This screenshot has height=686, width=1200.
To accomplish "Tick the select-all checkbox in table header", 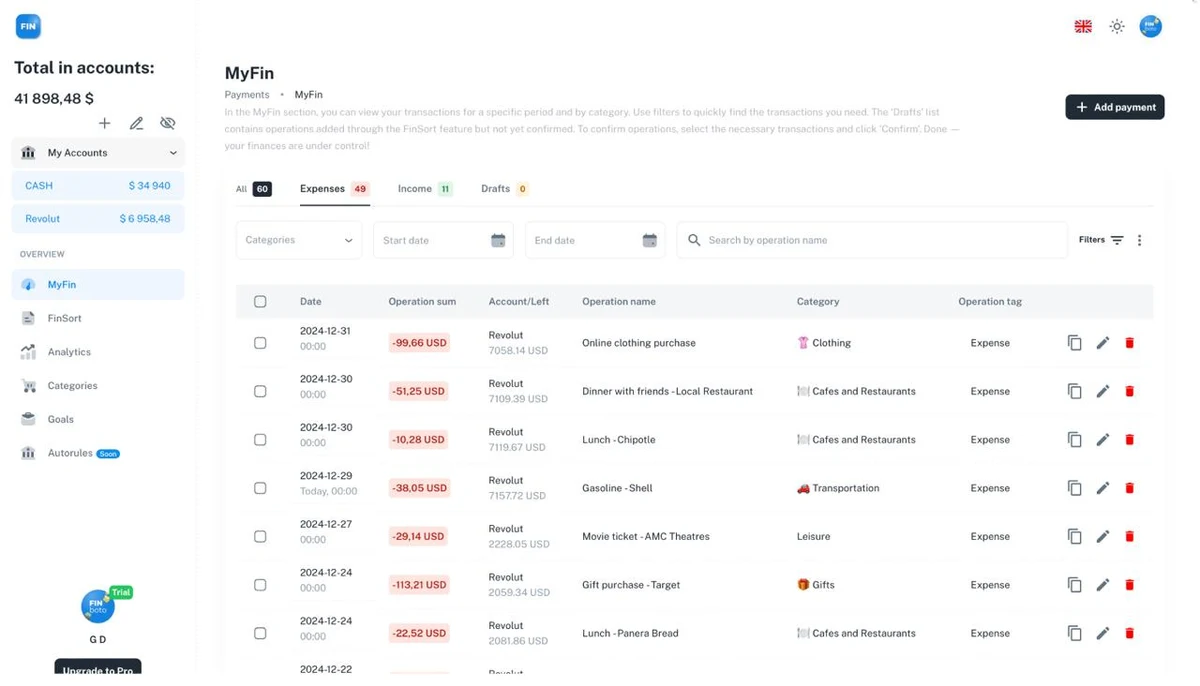I will pos(260,302).
